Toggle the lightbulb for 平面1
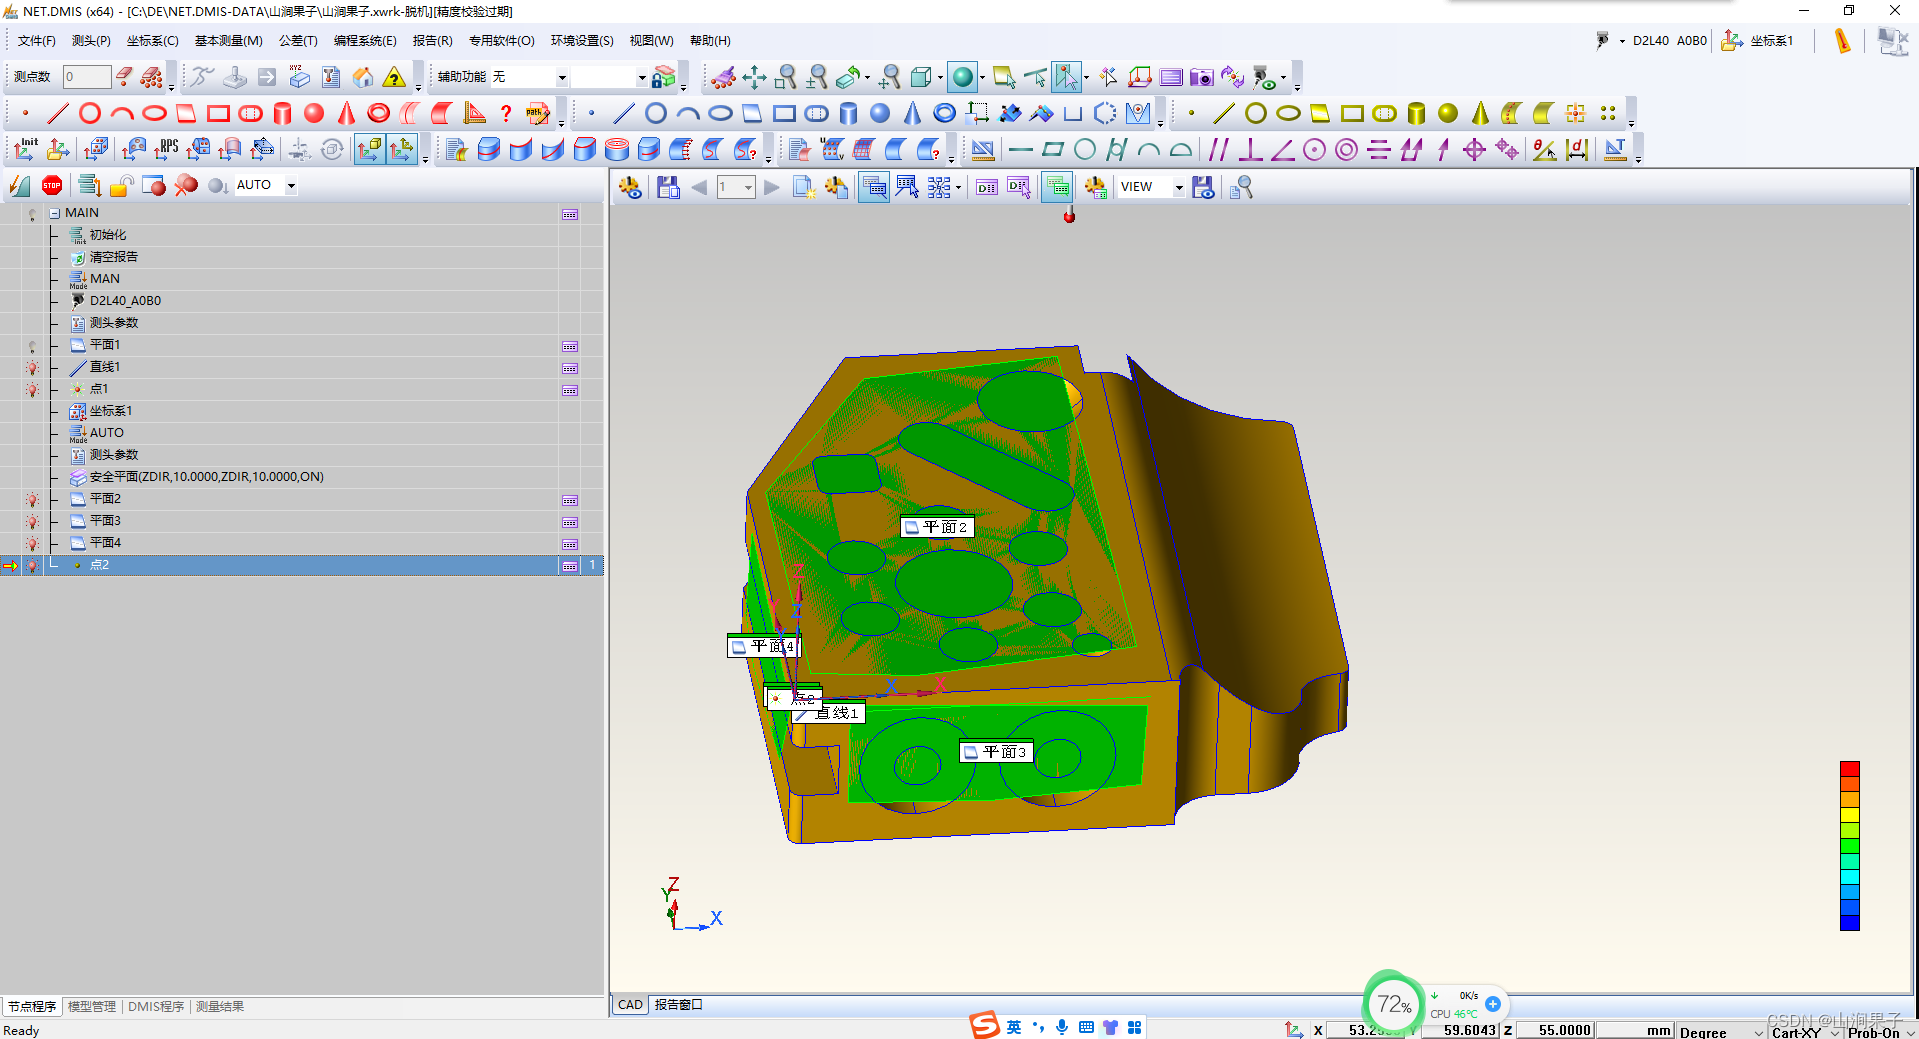The image size is (1919, 1039). (x=32, y=346)
